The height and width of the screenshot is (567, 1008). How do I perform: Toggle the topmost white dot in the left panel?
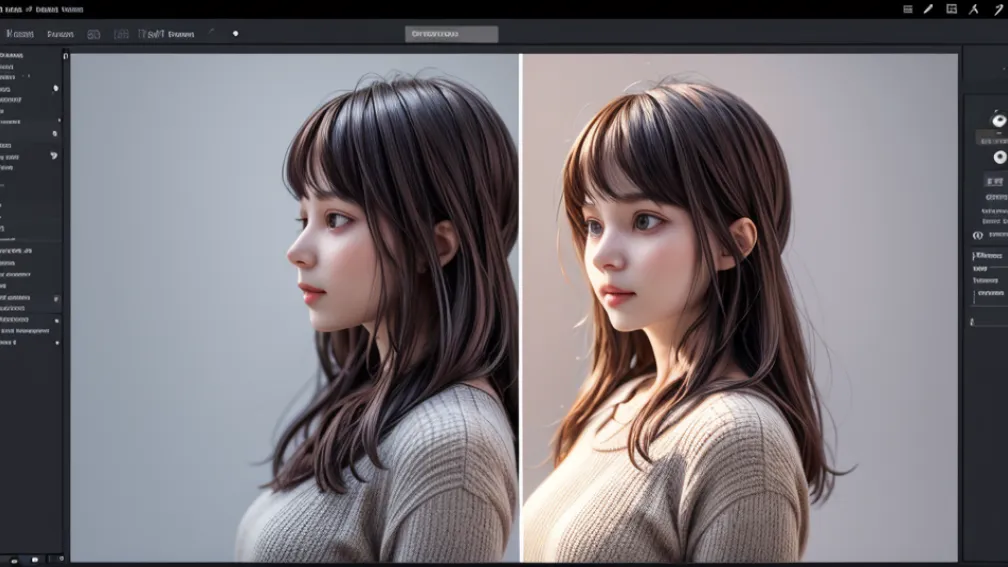pyautogui.click(x=55, y=88)
